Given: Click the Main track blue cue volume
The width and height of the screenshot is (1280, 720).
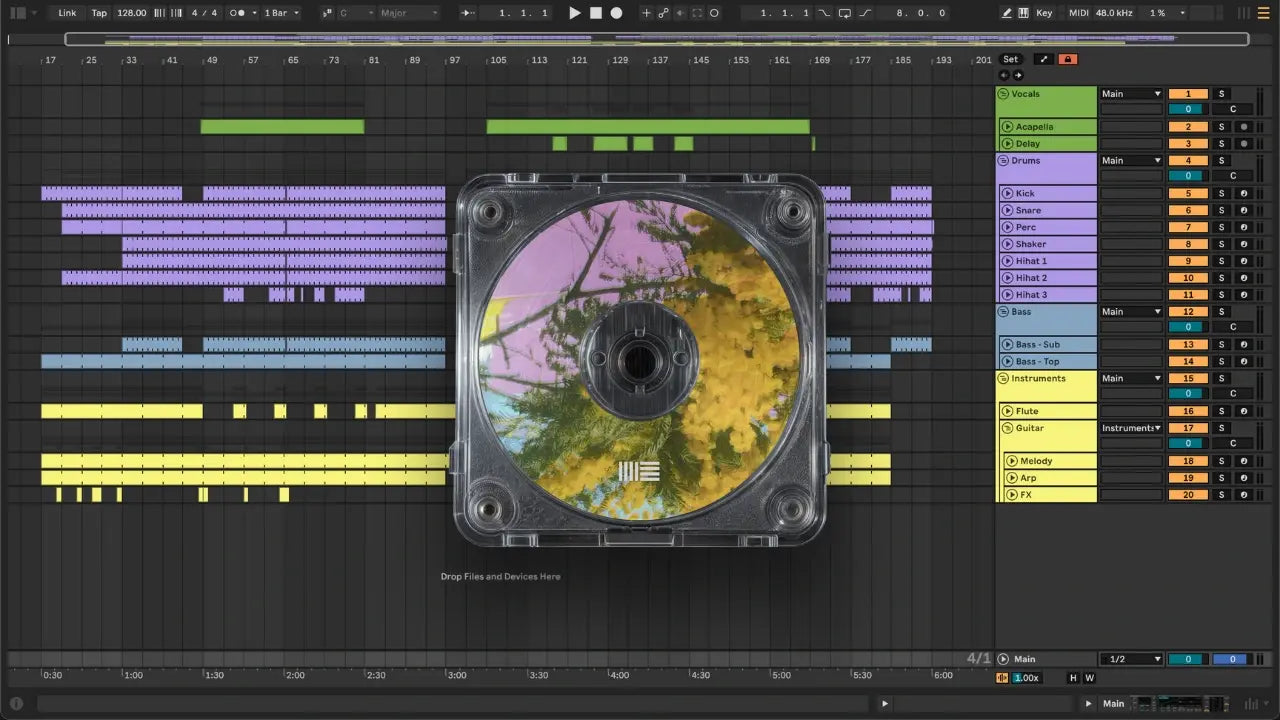Looking at the screenshot, I should pos(1231,659).
